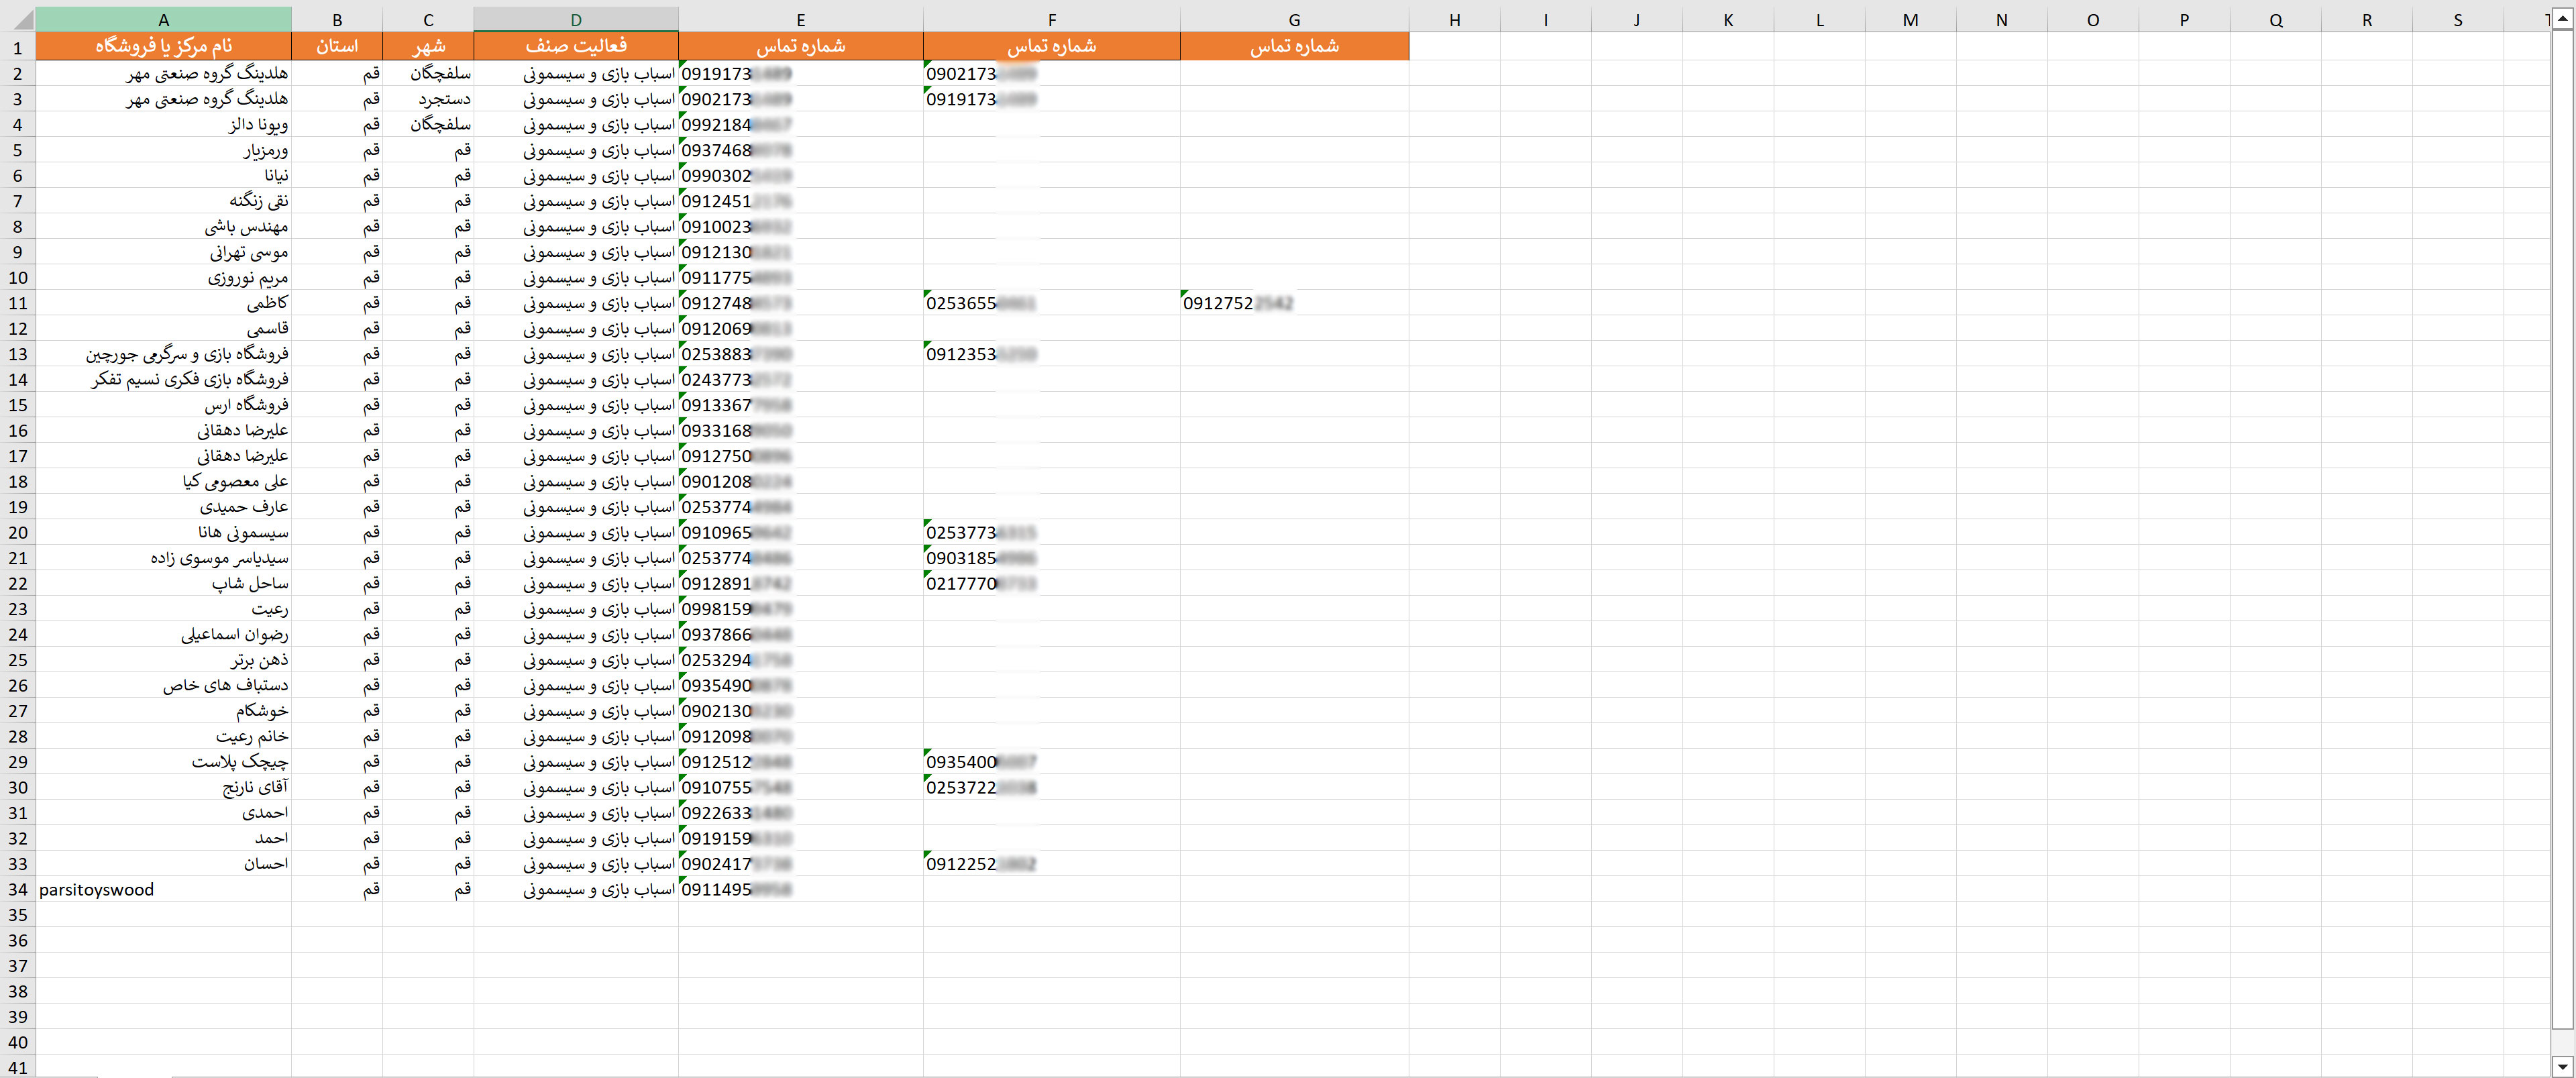The height and width of the screenshot is (1078, 2576).
Task: Select cell 'آقای نارنج'
Action: (x=163, y=787)
